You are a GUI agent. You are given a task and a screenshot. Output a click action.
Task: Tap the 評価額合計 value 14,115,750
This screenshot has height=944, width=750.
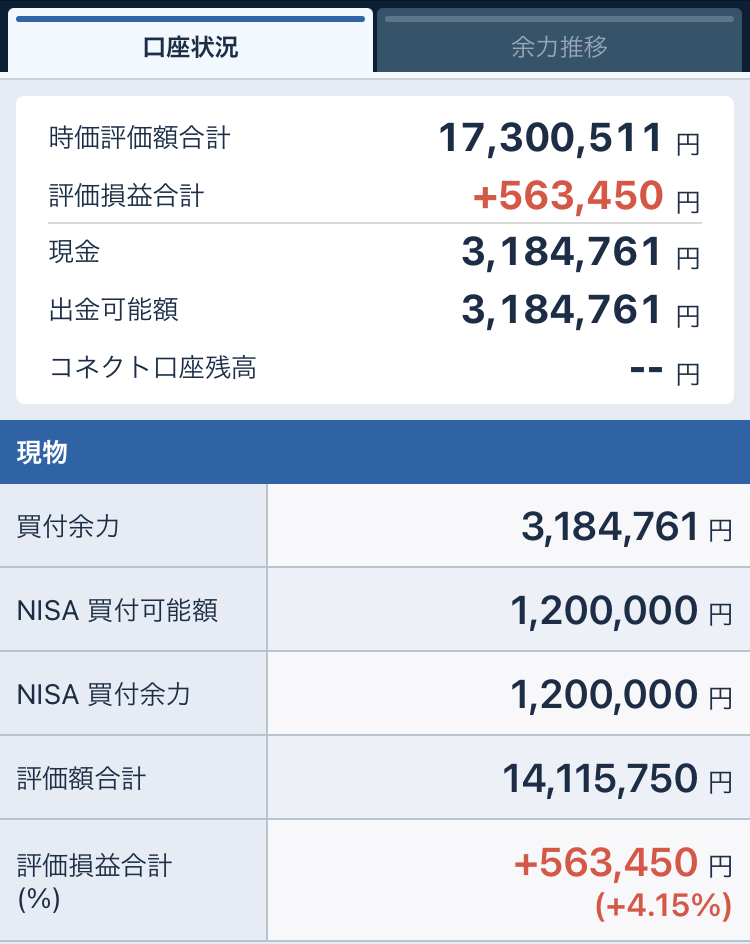600,778
